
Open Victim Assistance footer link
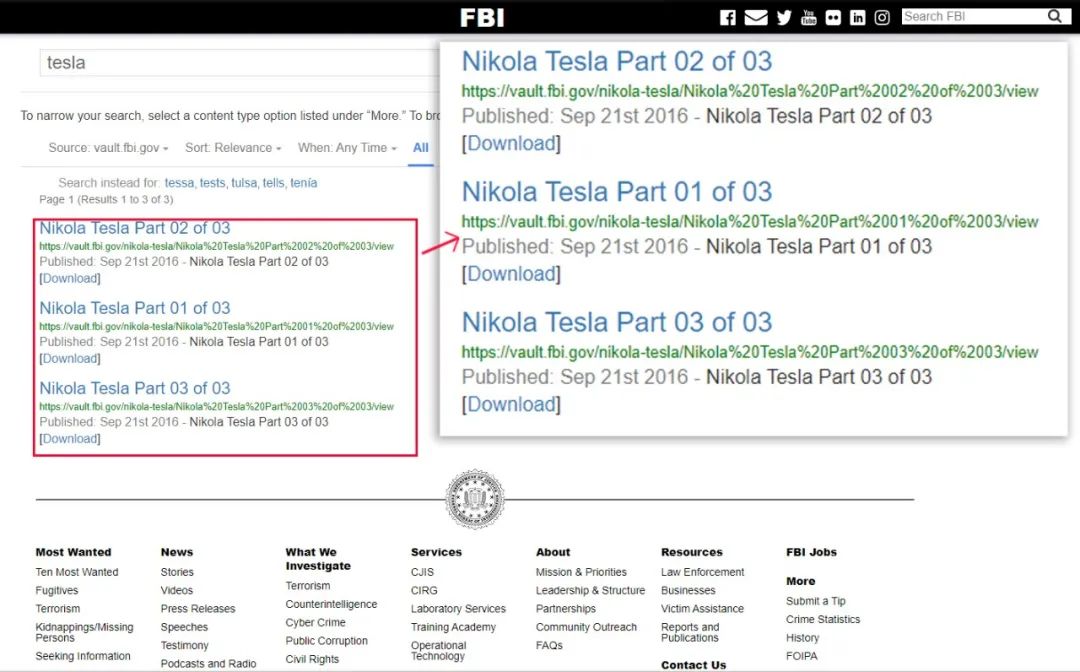[703, 609]
